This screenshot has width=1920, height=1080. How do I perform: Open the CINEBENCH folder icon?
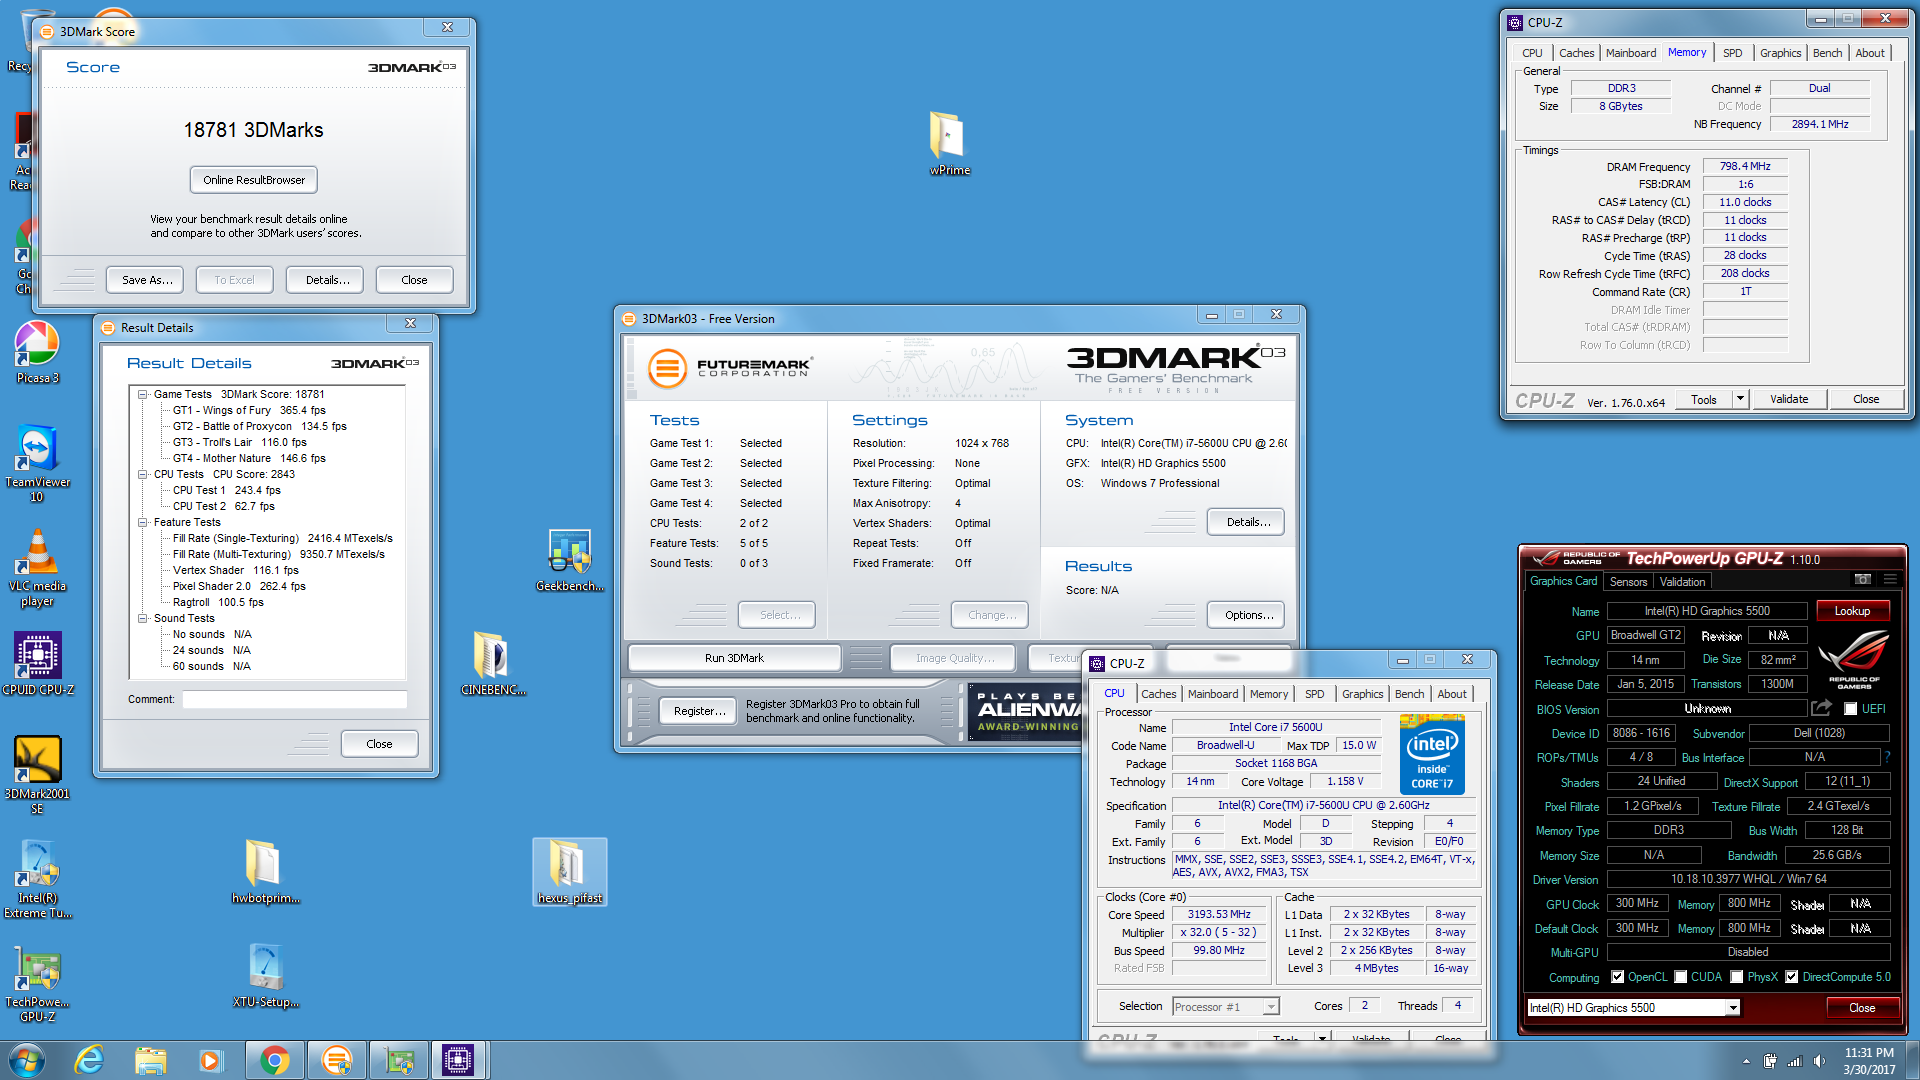point(492,664)
